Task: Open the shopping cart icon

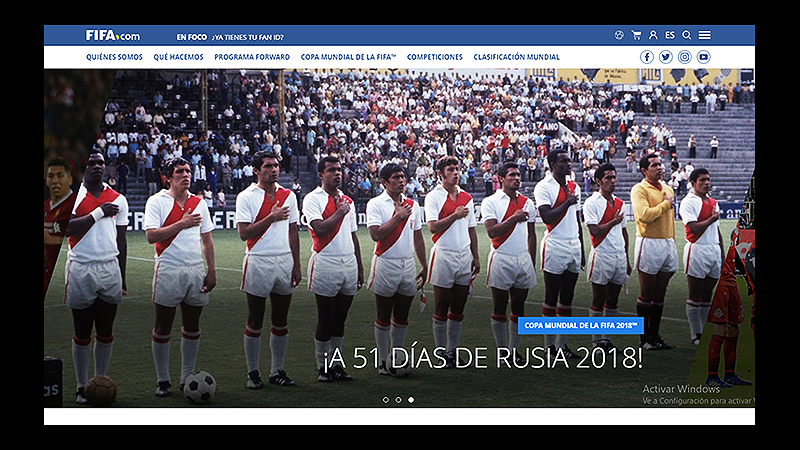Action: tap(636, 35)
